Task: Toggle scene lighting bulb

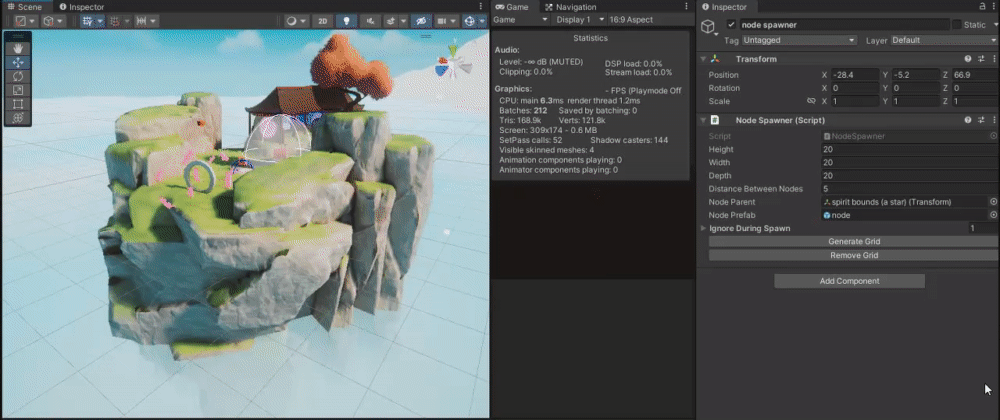Action: (x=346, y=21)
